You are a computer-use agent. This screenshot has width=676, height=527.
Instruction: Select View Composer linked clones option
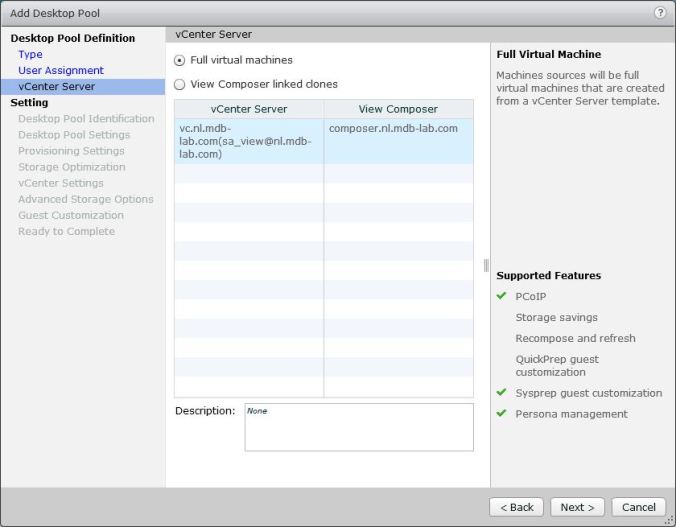(x=180, y=84)
